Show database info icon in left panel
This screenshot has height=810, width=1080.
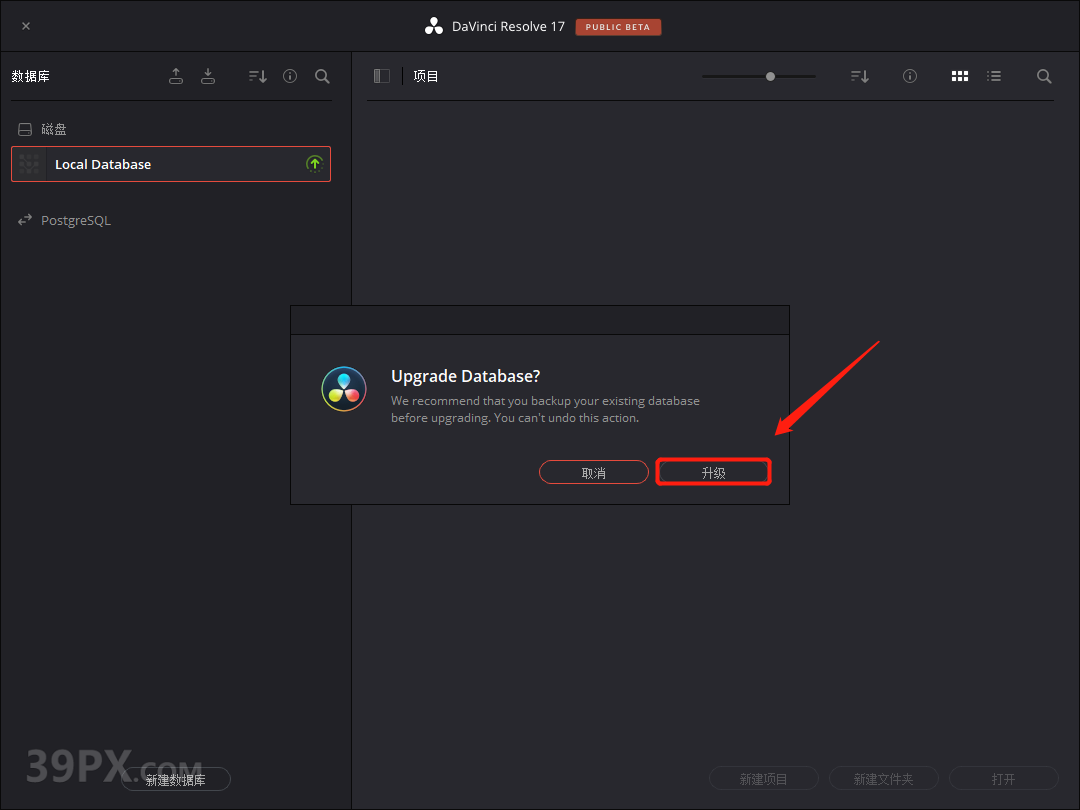click(x=290, y=76)
